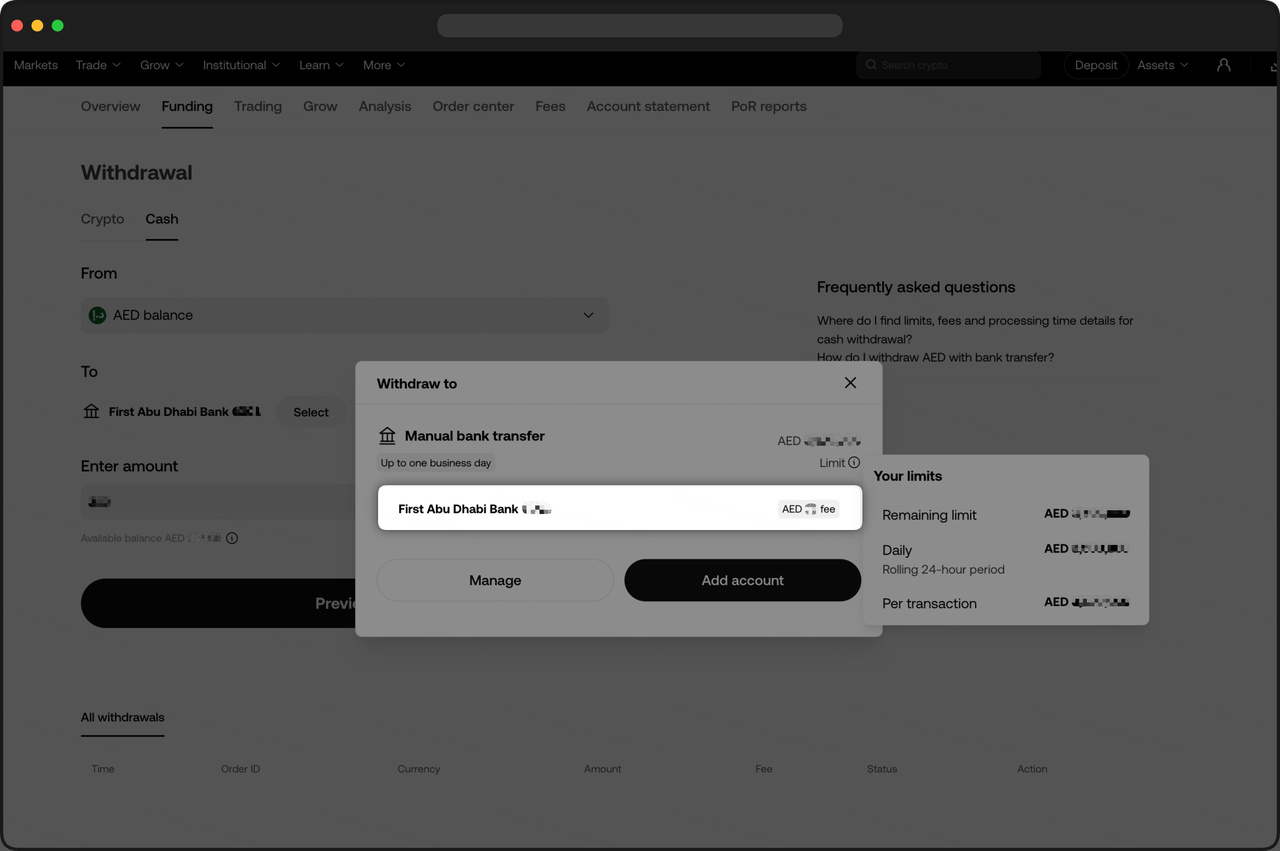The width and height of the screenshot is (1280, 851).
Task: Choose First Abu Dhabi Bank account in dialog
Action: [x=620, y=508]
